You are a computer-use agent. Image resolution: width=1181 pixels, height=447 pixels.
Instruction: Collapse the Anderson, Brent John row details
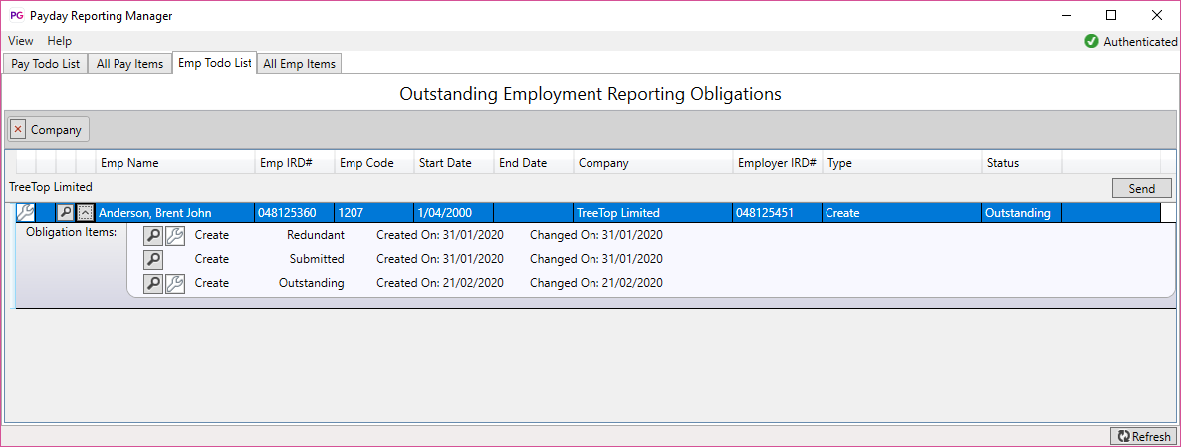(x=86, y=213)
